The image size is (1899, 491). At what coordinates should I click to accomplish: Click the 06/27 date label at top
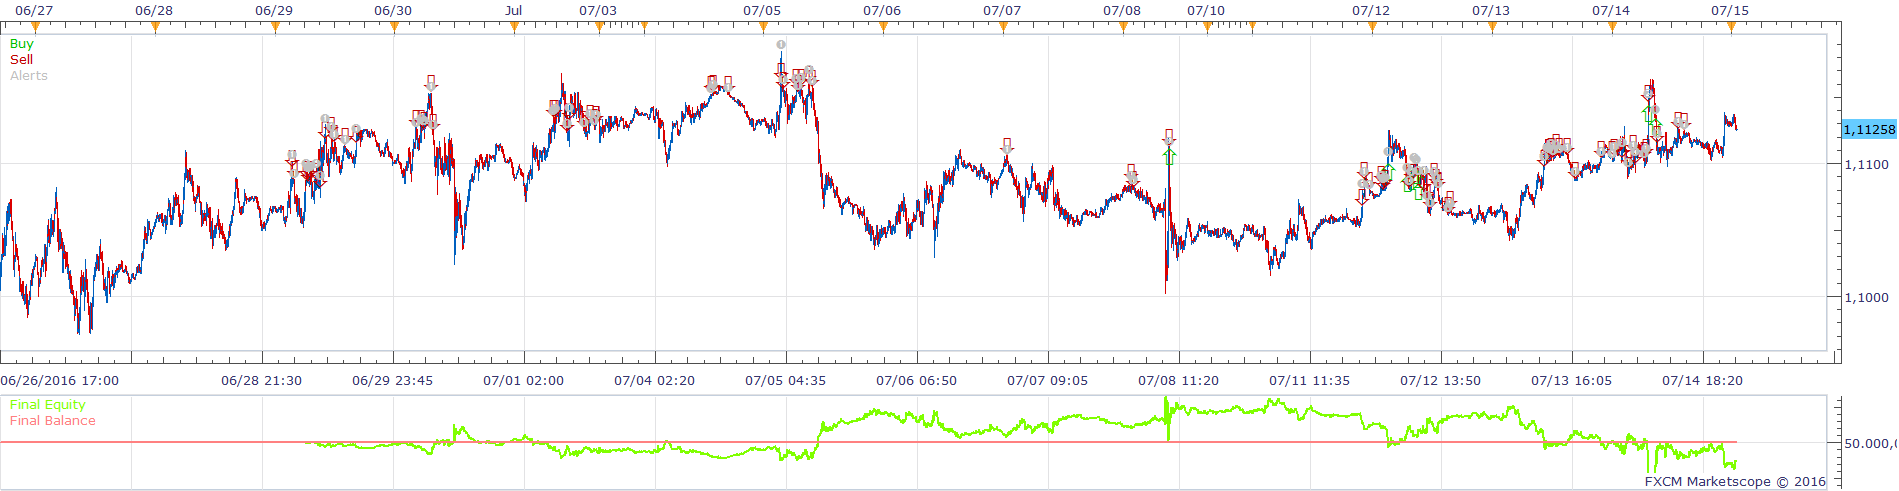(34, 11)
